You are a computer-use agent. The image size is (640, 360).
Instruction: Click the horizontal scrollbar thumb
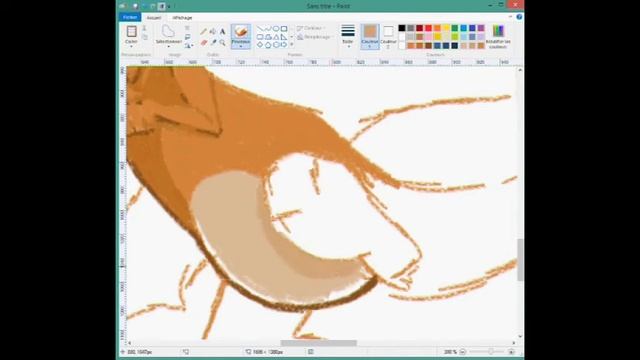click(318, 343)
